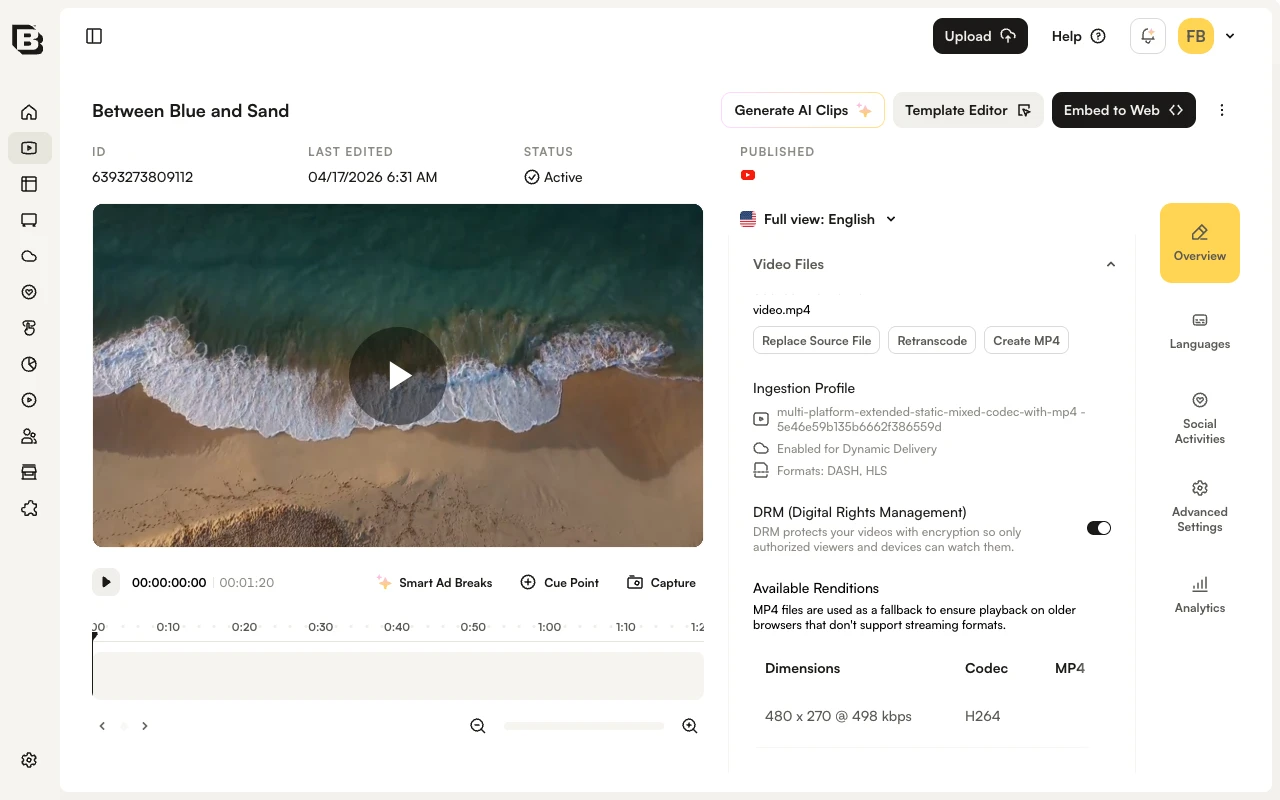
Task: Open the notifications bell
Action: (x=1148, y=36)
